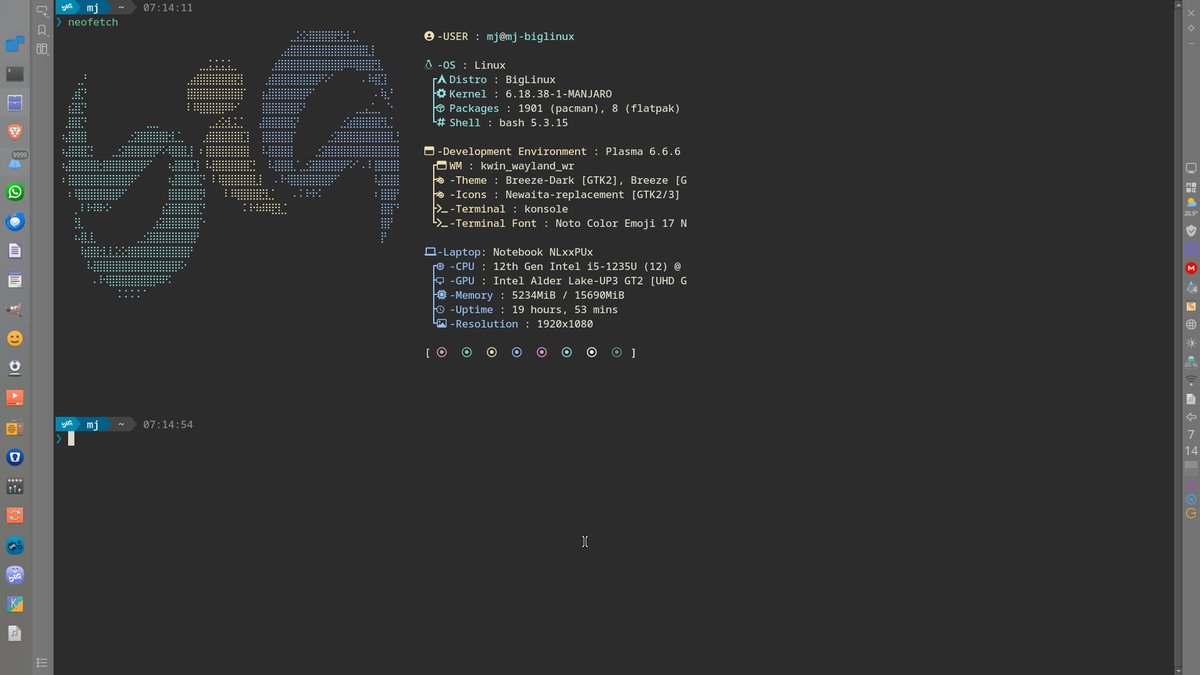The height and width of the screenshot is (675, 1200).
Task: Click the timestamp 07:14:54
Action: point(168,425)
